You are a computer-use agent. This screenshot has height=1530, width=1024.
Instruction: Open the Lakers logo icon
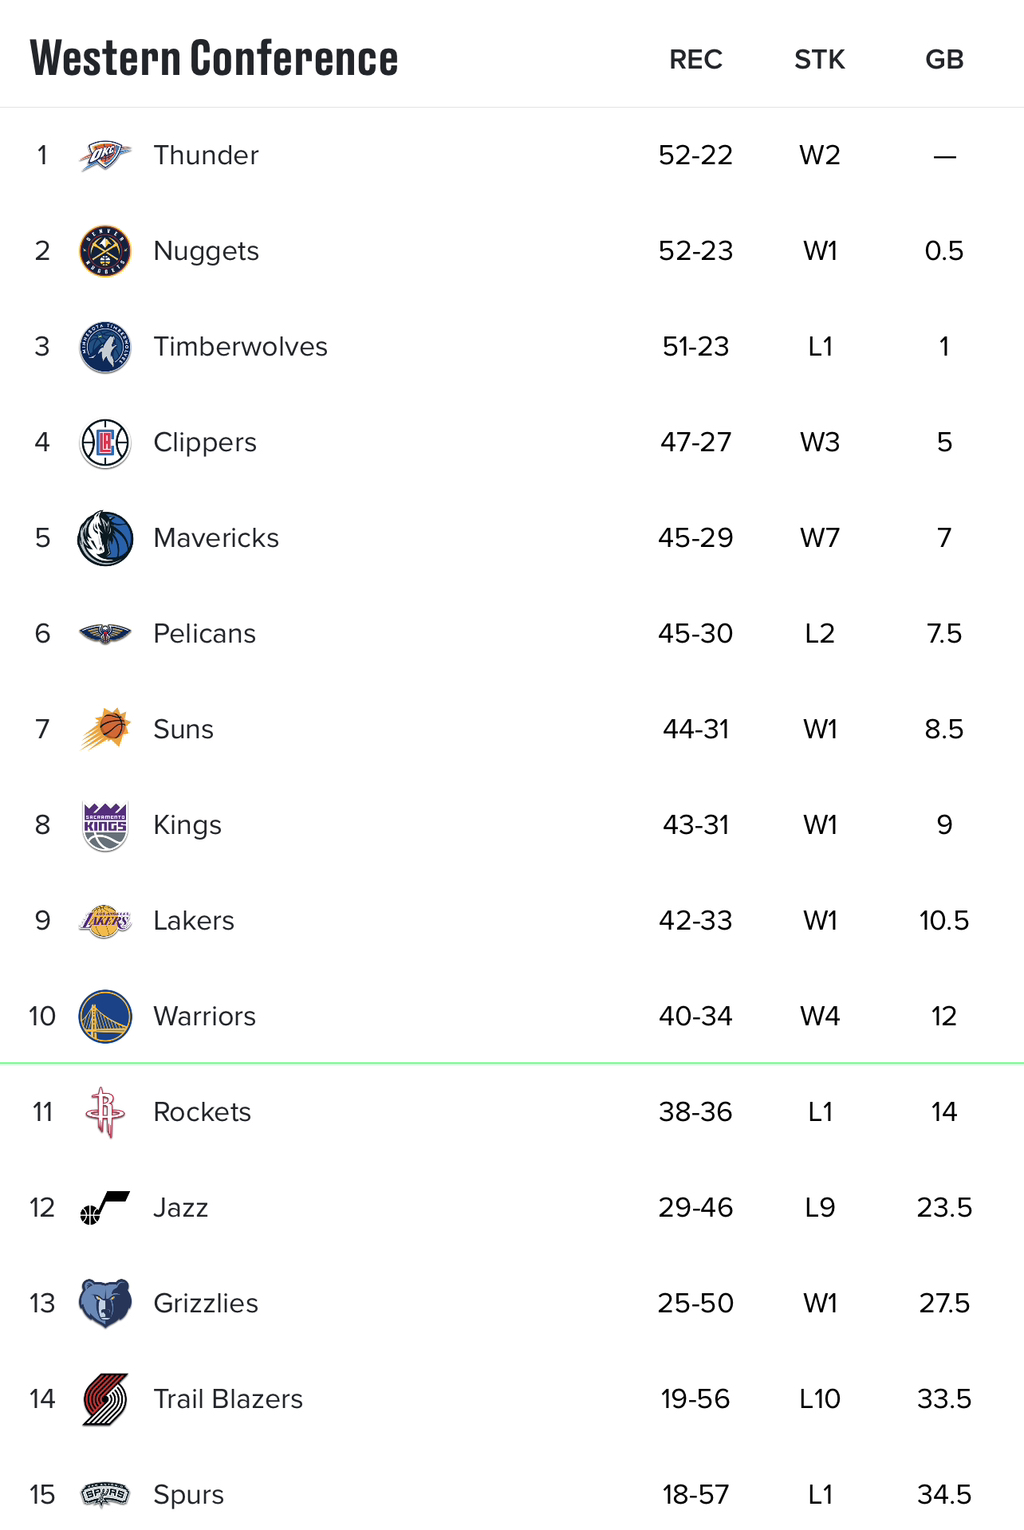[x=105, y=921]
